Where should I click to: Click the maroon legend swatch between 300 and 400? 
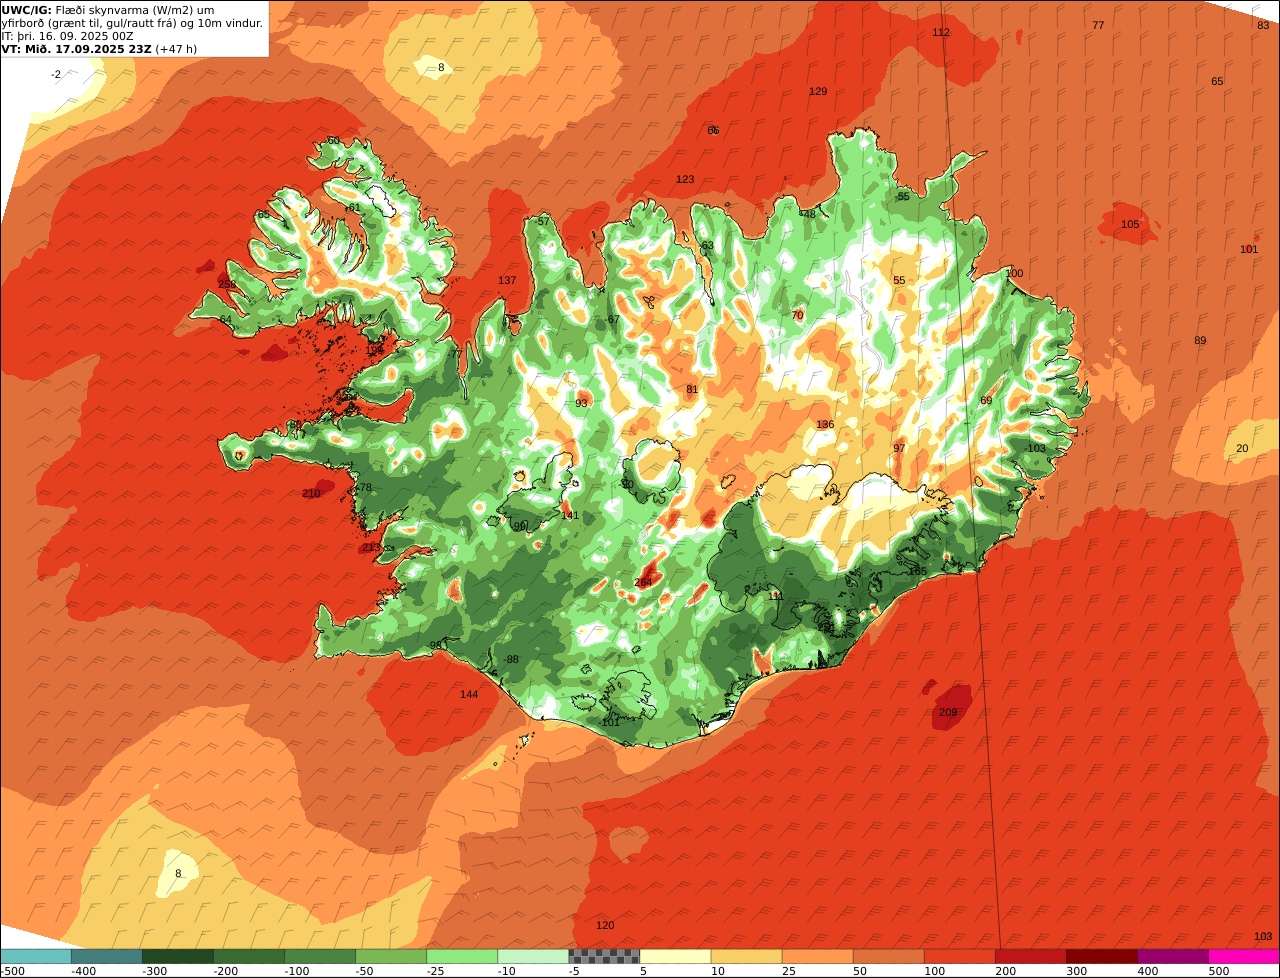[1102, 956]
